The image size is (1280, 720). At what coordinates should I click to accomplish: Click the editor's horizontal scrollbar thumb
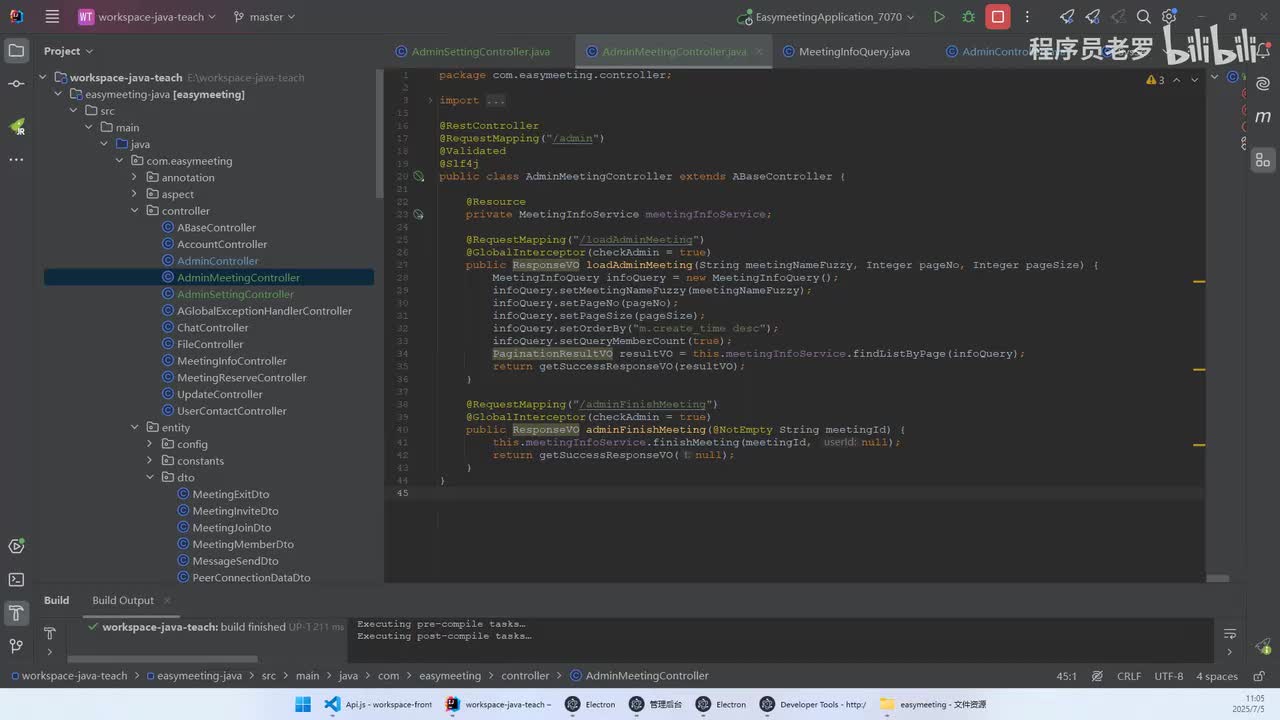pos(1217,578)
